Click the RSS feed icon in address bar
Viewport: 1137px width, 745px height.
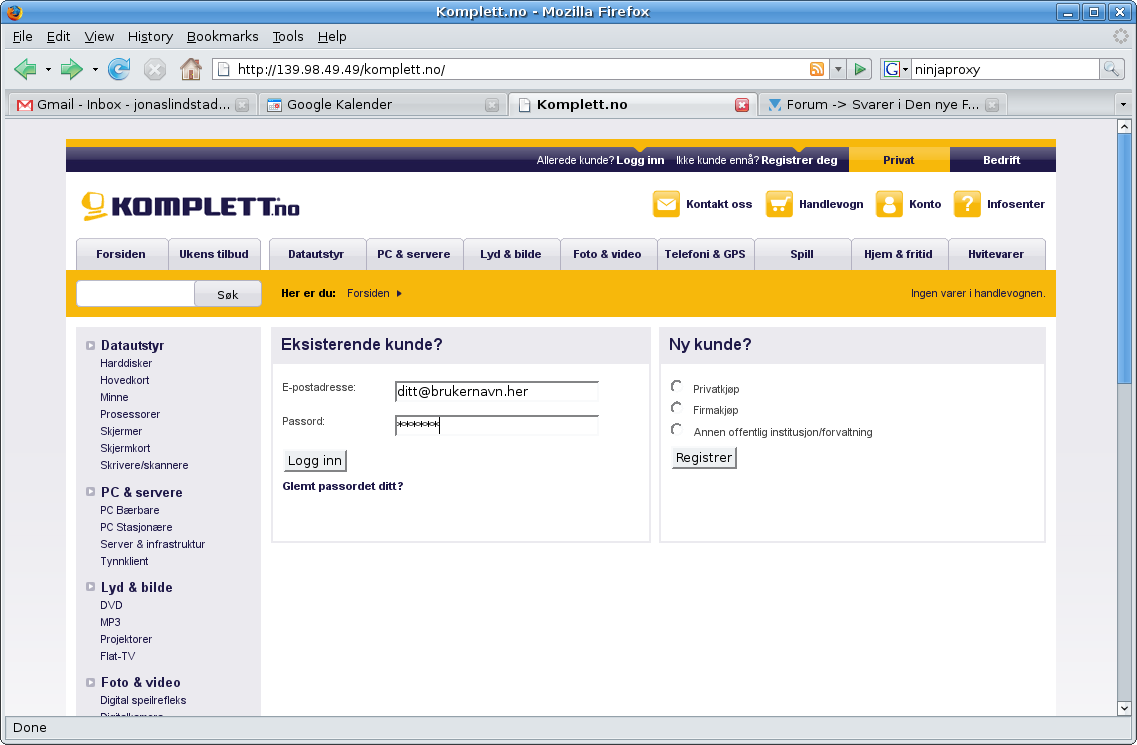click(x=816, y=69)
